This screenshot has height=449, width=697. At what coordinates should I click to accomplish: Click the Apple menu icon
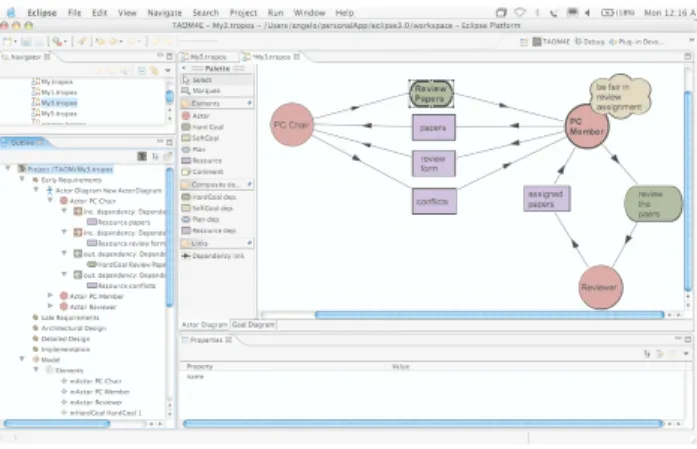[11, 13]
